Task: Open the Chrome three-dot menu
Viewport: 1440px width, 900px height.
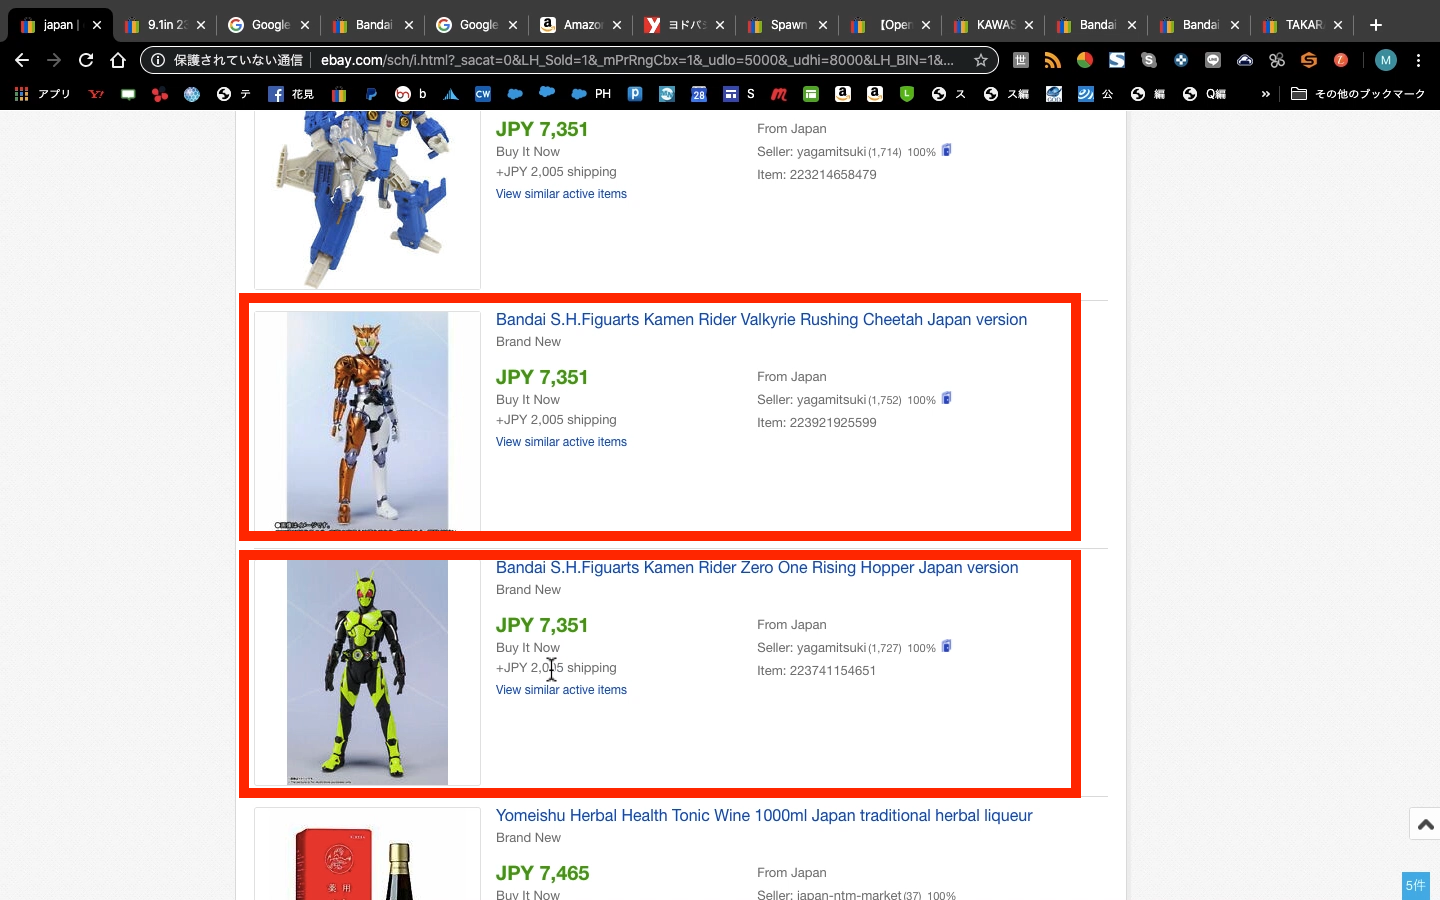Action: pyautogui.click(x=1418, y=60)
